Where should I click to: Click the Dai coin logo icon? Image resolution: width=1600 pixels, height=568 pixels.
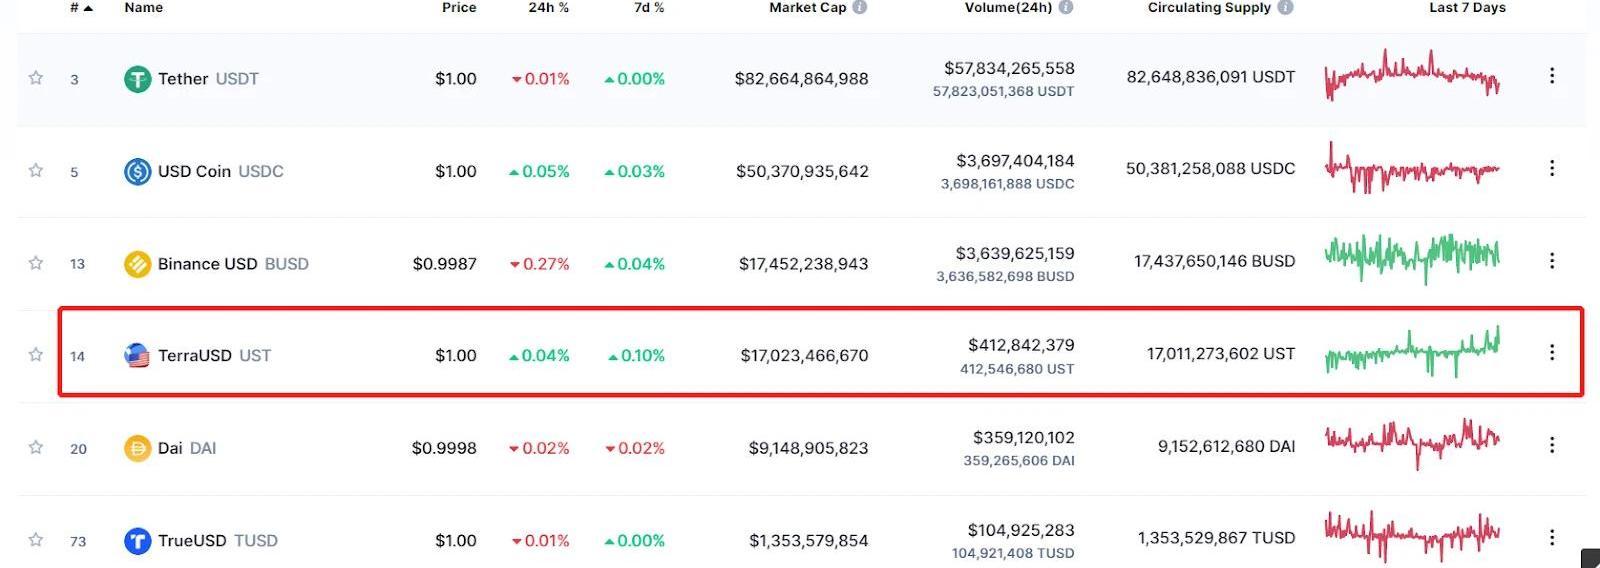(x=137, y=449)
